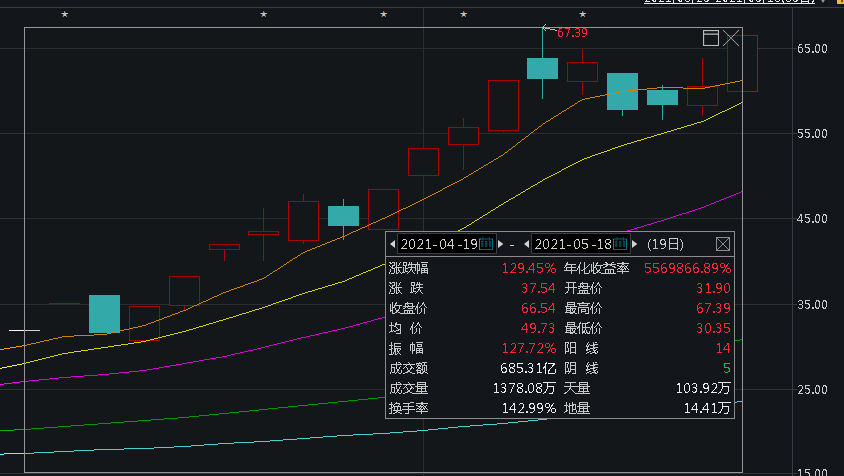The height and width of the screenshot is (476, 844).
Task: Click the rightmost star event marker
Action: click(583, 14)
